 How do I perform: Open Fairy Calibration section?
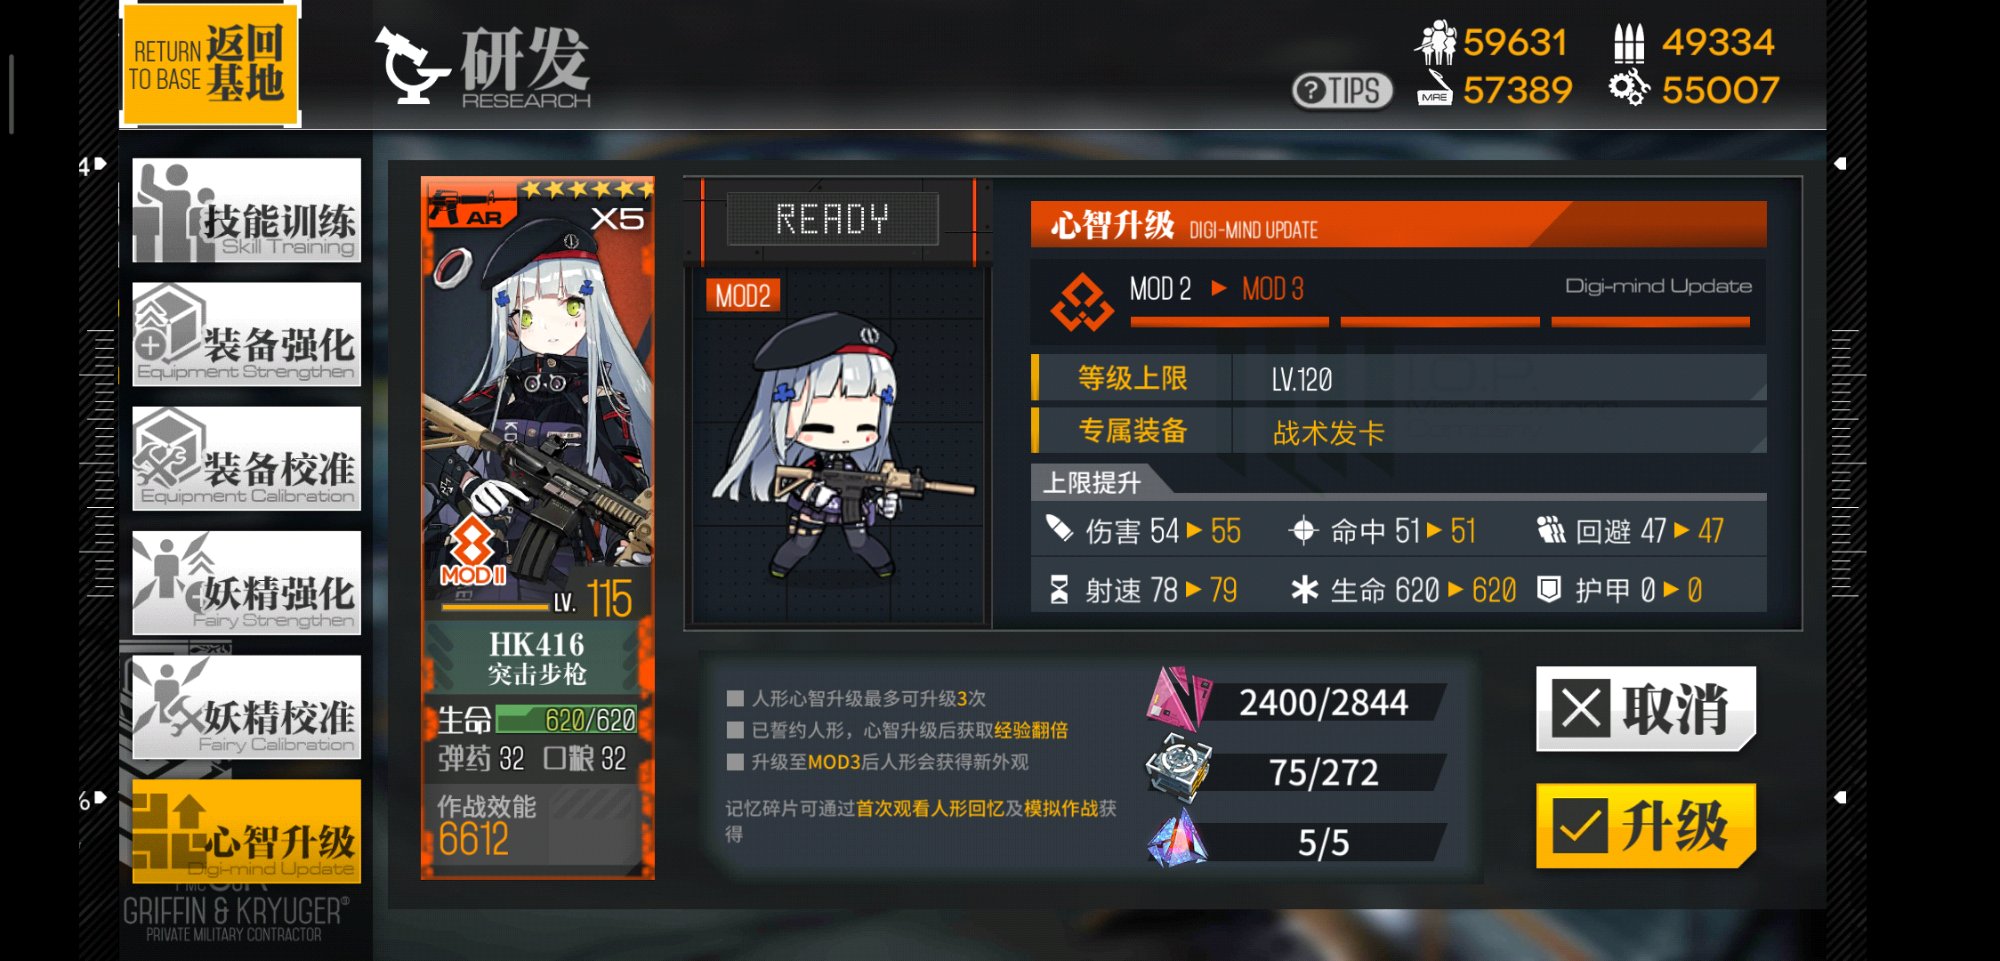coord(246,707)
